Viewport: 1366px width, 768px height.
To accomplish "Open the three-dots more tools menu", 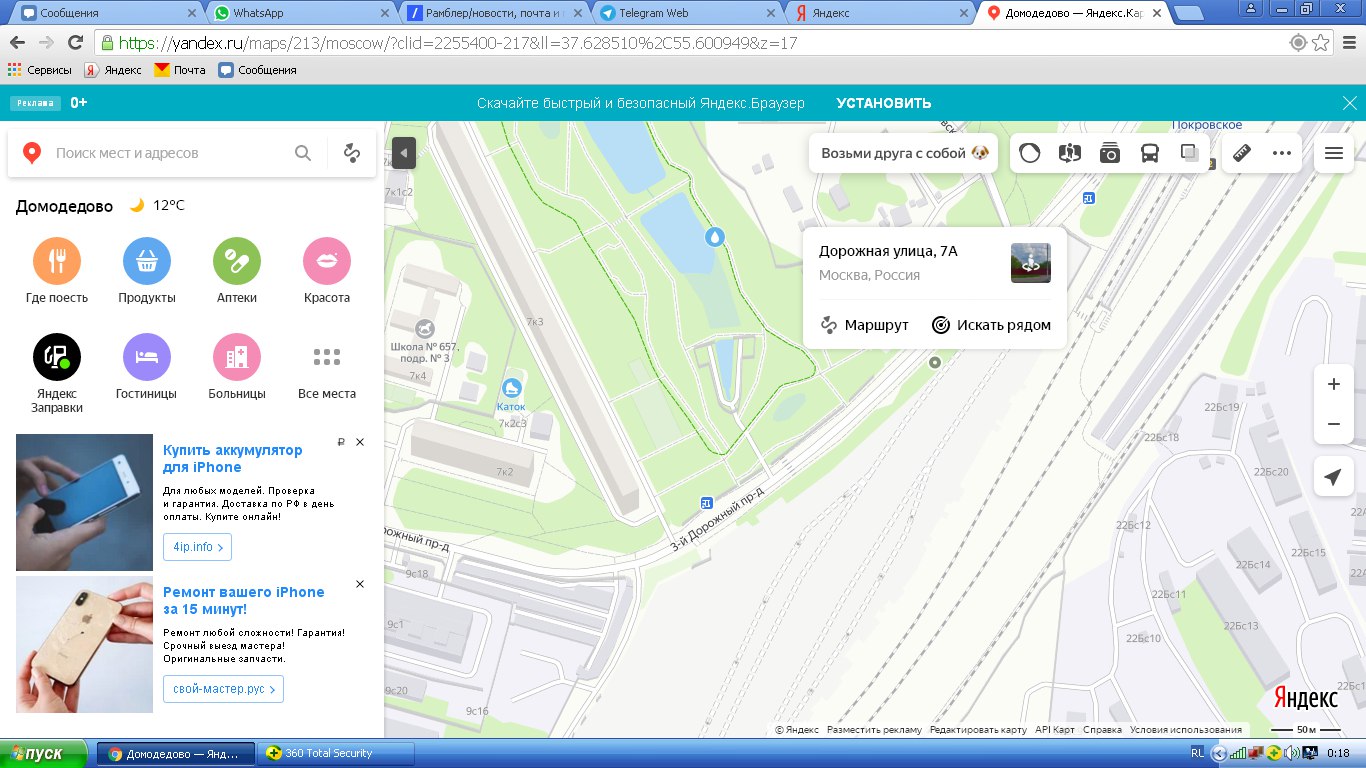I will click(x=1282, y=153).
